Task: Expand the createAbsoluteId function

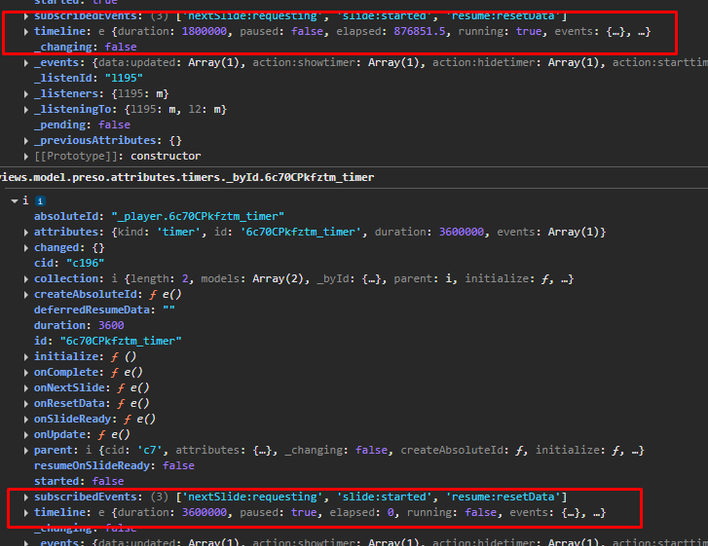Action: click(x=26, y=294)
